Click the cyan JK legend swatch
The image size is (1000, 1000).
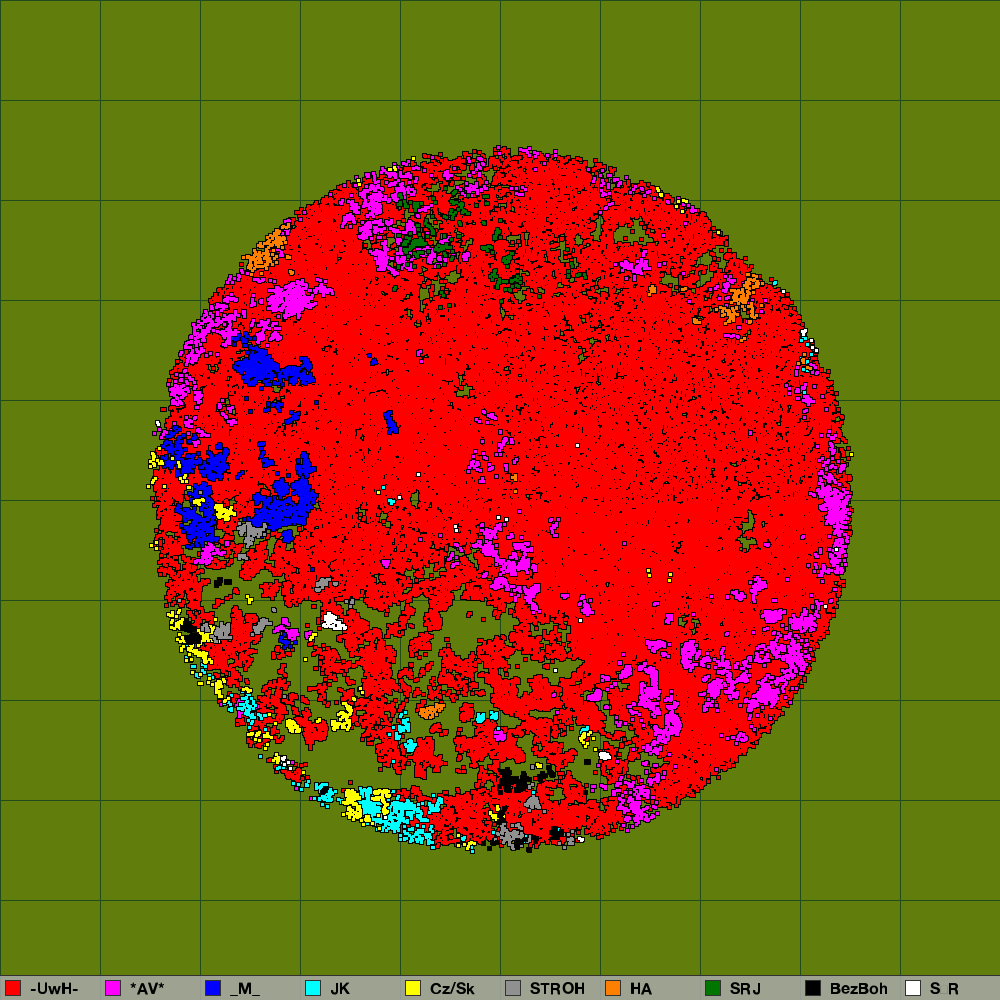pos(313,988)
